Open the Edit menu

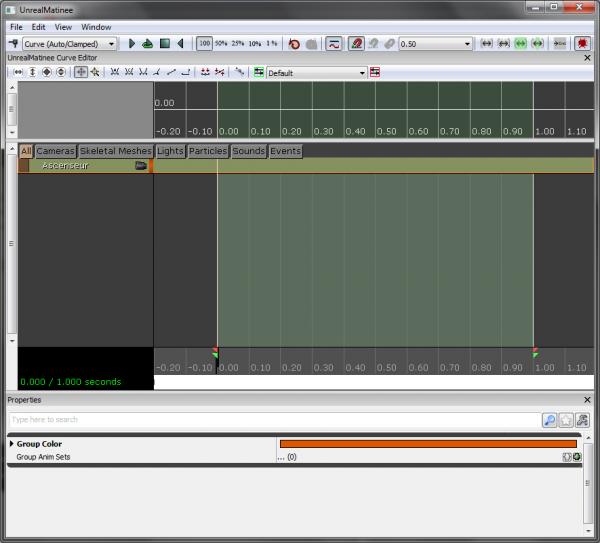[38, 27]
